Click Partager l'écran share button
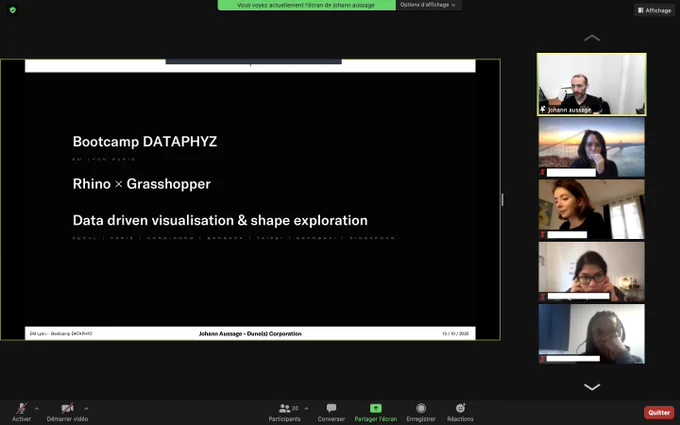The height and width of the screenshot is (425, 680). pos(376,412)
